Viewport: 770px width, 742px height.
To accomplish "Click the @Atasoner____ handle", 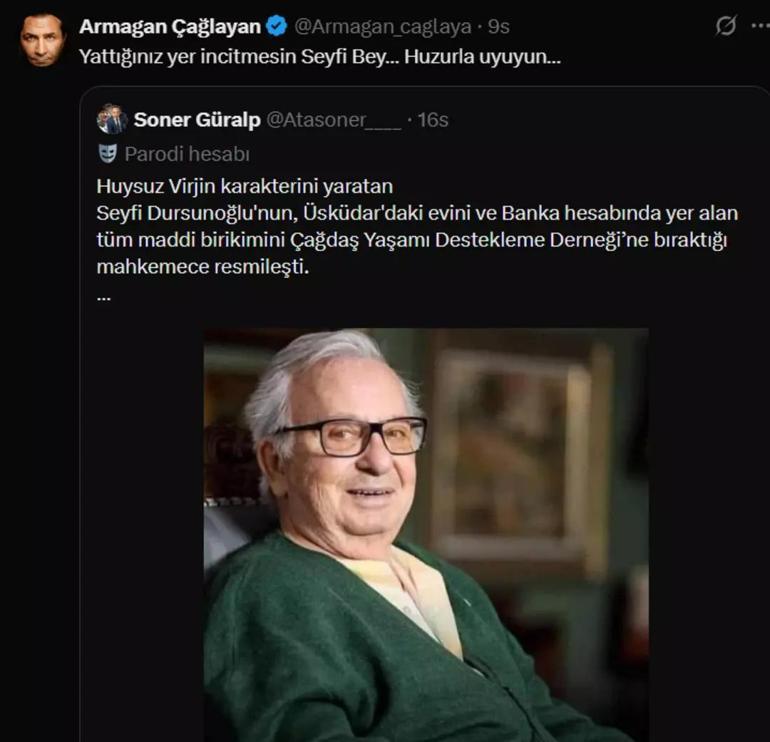I will [x=333, y=120].
